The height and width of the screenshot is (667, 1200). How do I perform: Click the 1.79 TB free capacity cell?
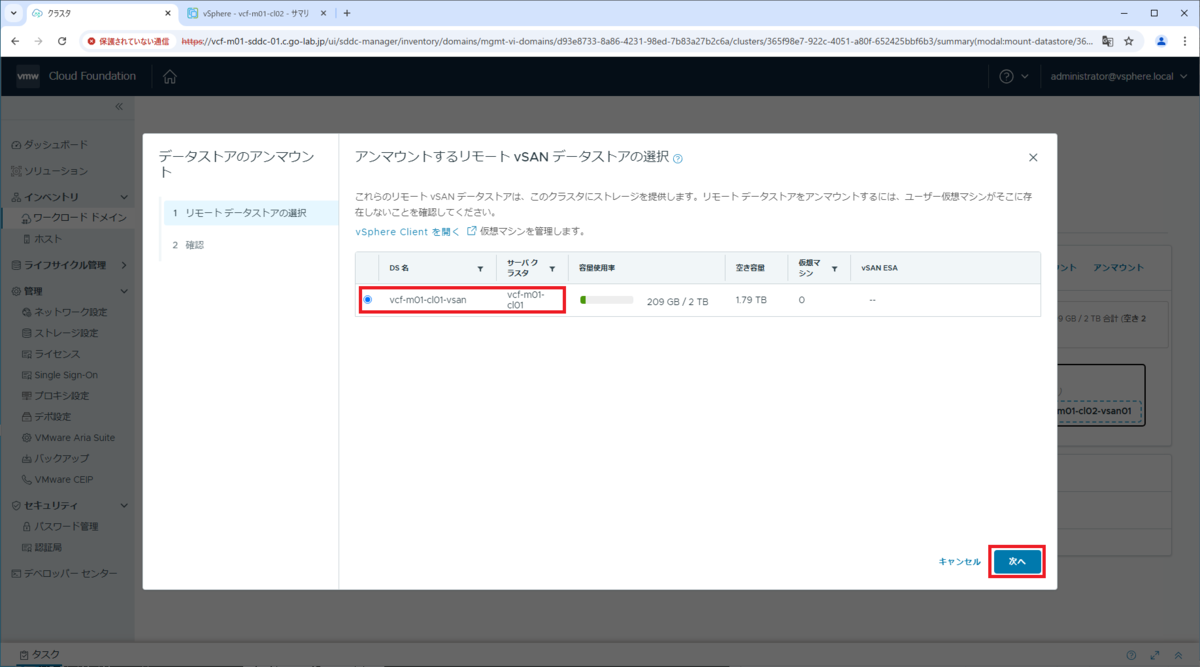click(751, 300)
